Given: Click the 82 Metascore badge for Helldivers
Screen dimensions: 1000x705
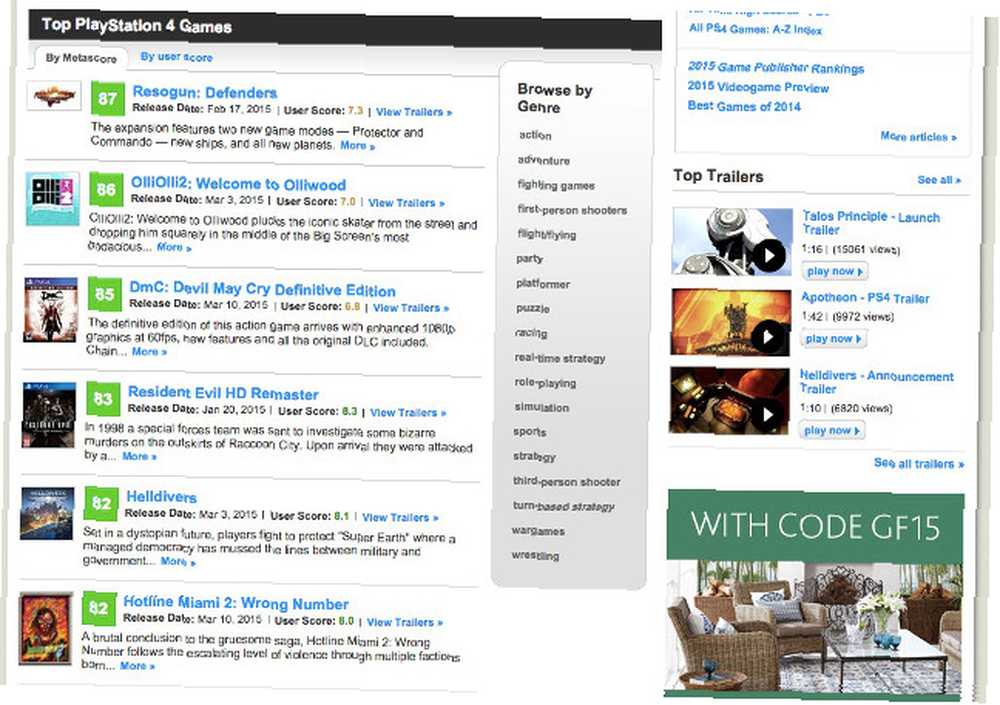Looking at the screenshot, I should (x=101, y=503).
